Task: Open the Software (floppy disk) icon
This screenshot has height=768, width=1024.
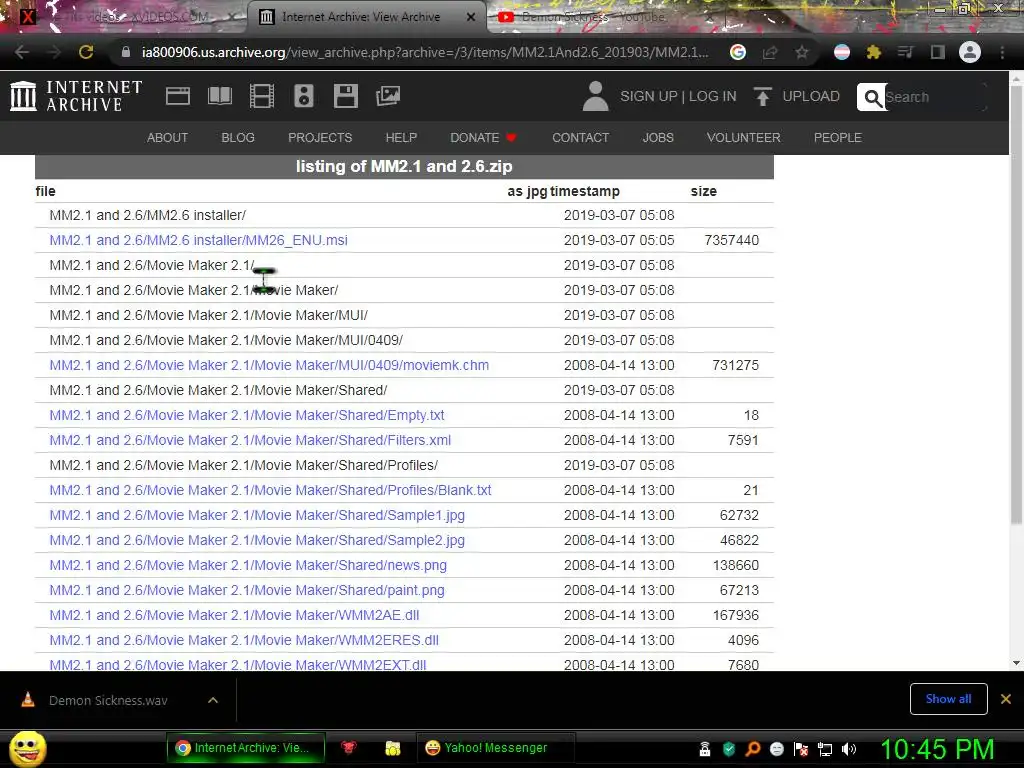Action: [345, 96]
